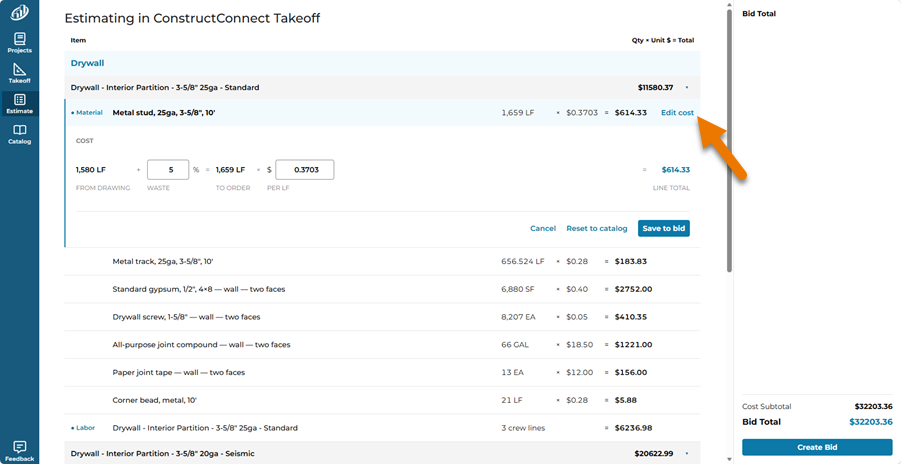Expand the 20ga Seismic assembly chevron
Image resolution: width=901 pixels, height=464 pixels.
pos(687,454)
